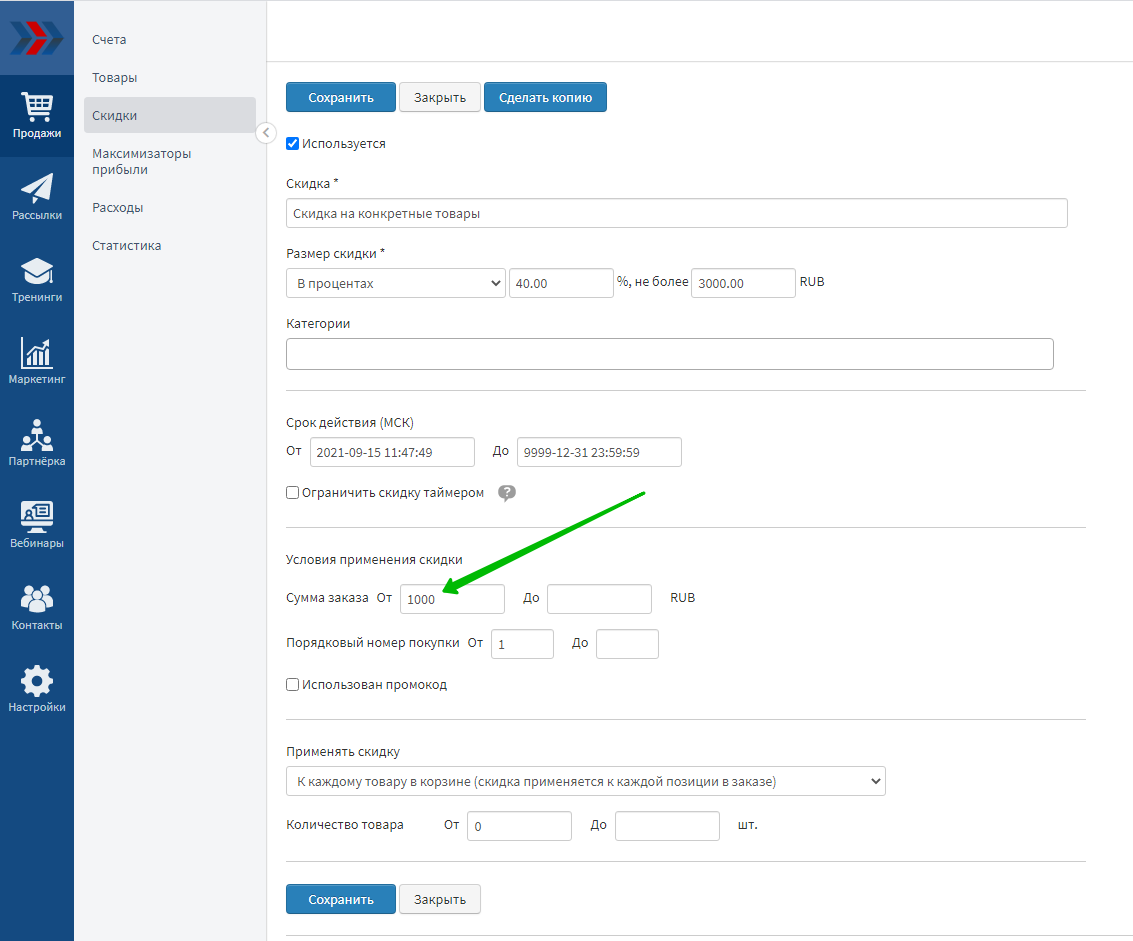Tick the Использован промокод checkbox
Image resolution: width=1133 pixels, height=941 pixels.
click(x=293, y=685)
